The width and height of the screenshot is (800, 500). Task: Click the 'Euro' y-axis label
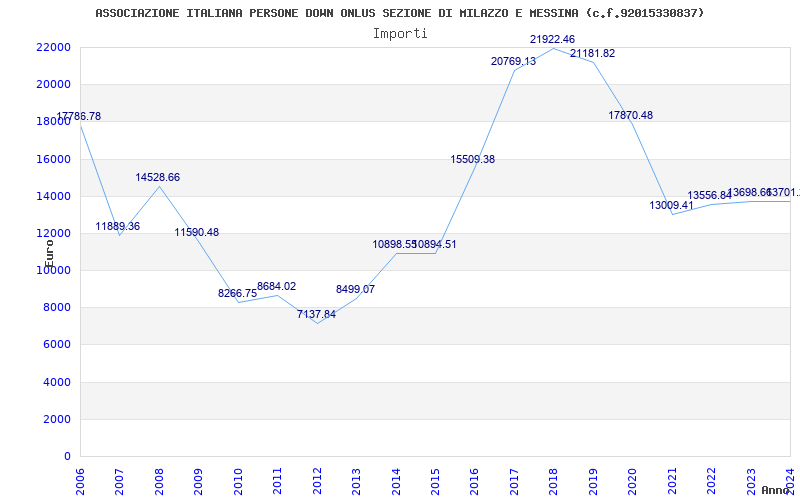(x=49, y=254)
